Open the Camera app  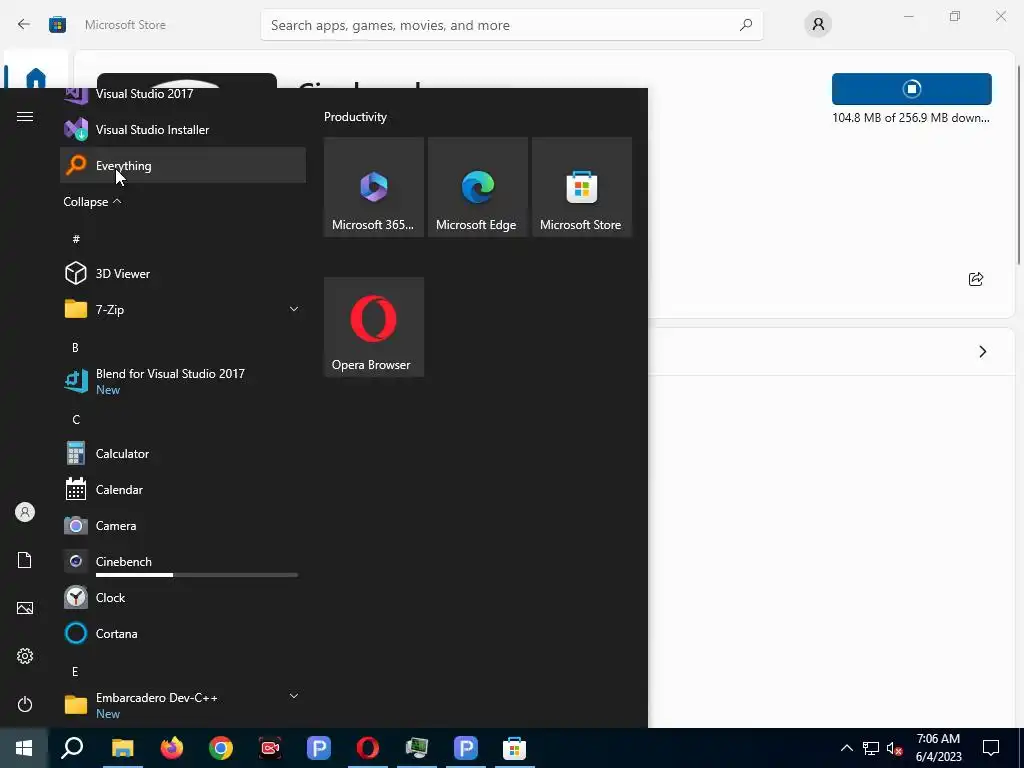click(183, 525)
